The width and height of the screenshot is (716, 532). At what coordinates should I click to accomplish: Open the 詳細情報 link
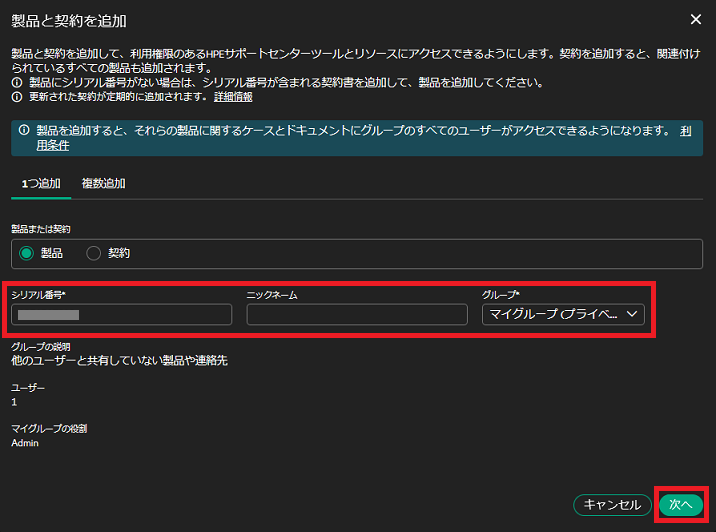pyautogui.click(x=232, y=97)
